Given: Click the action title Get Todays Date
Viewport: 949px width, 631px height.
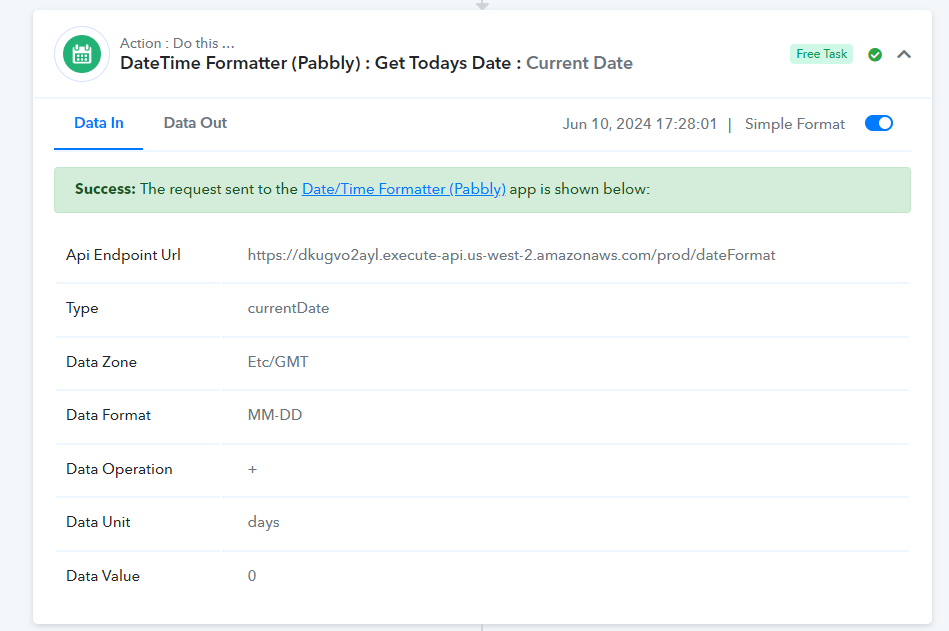Looking at the screenshot, I should click(x=442, y=63).
